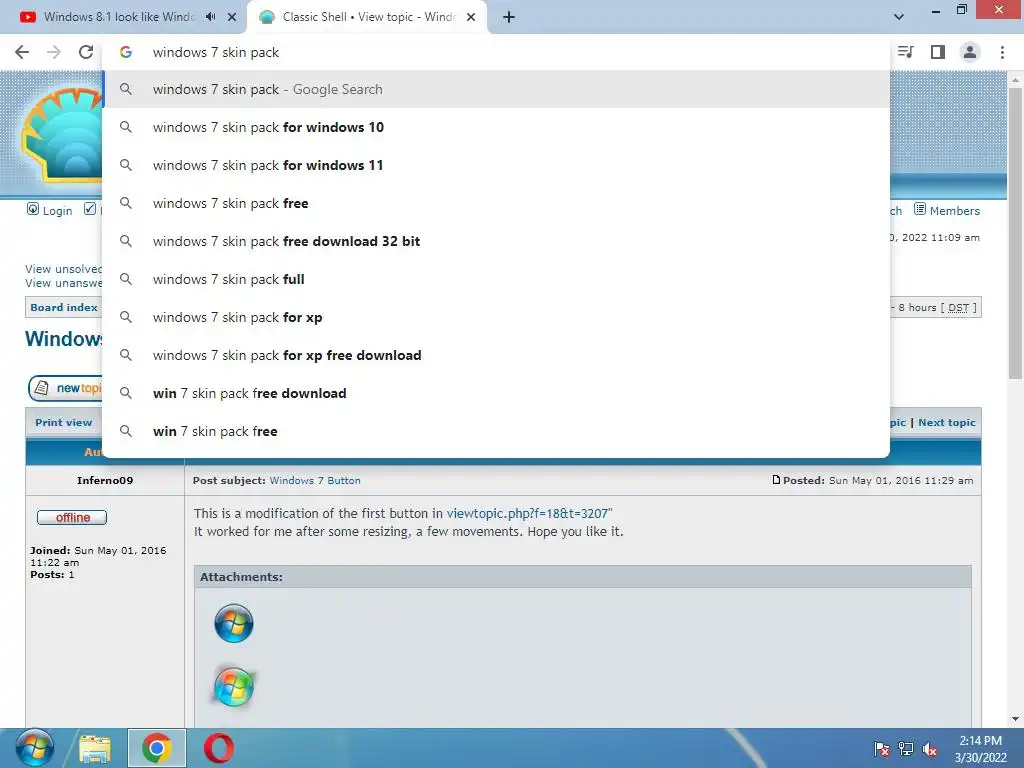Choose suggestion skin pack for windows 11
Image resolution: width=1024 pixels, height=768 pixels.
click(x=496, y=165)
